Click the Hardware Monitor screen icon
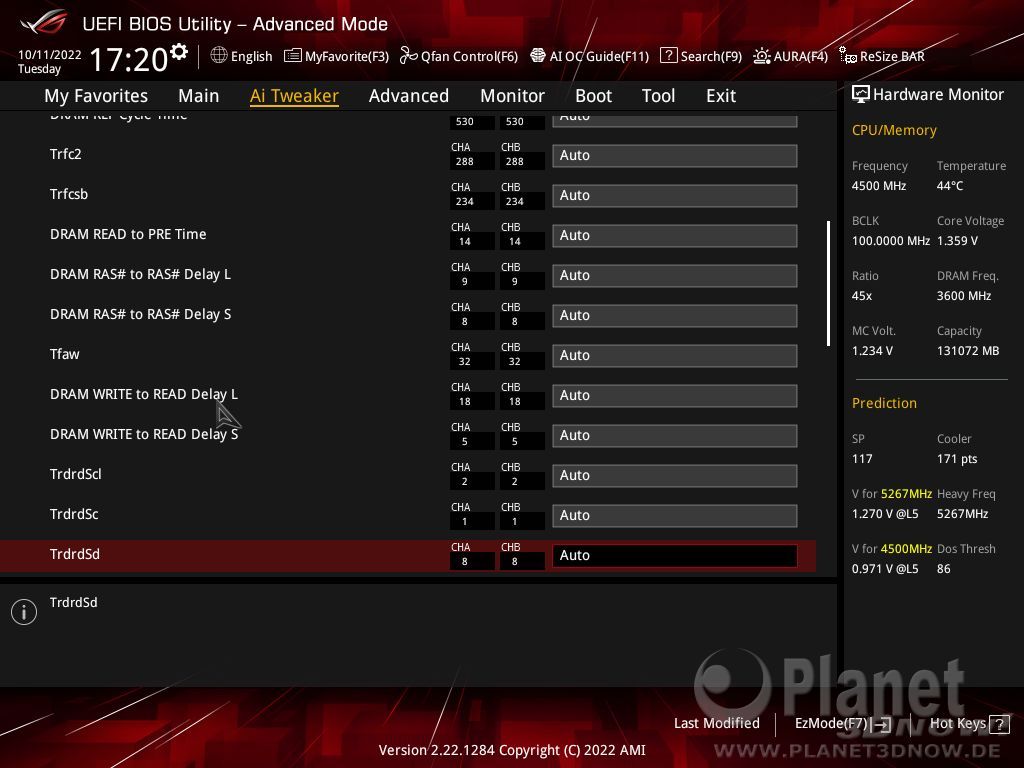 click(861, 95)
